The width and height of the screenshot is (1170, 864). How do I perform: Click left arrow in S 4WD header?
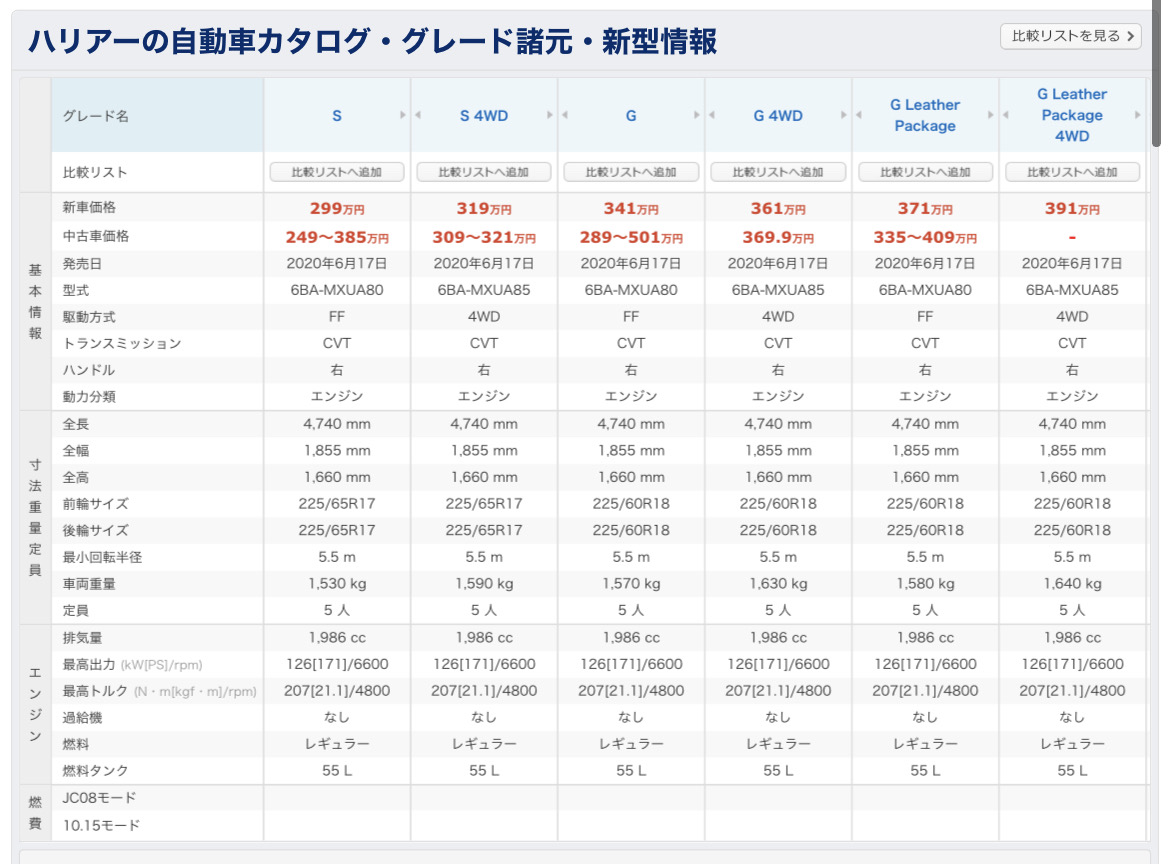[x=418, y=115]
